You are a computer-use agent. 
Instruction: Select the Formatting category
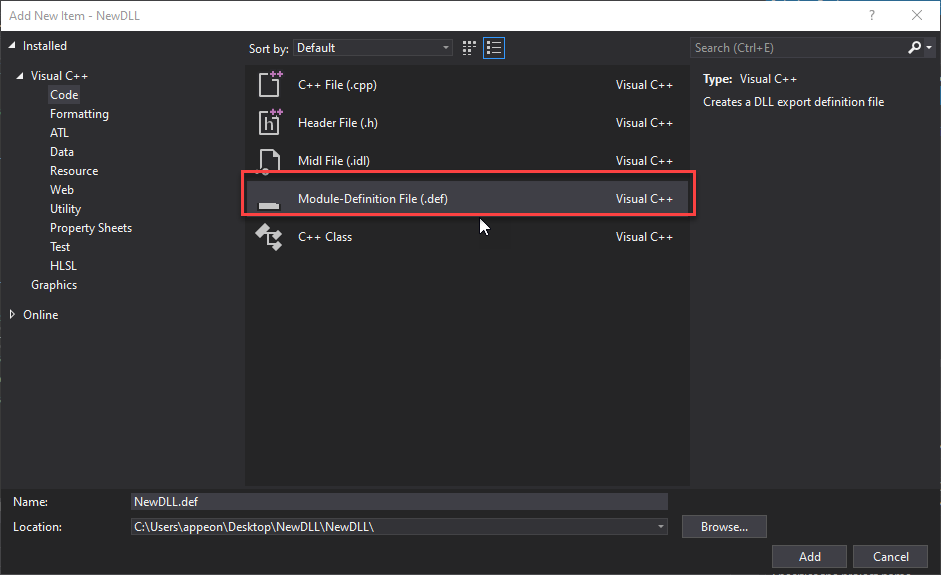click(x=79, y=114)
